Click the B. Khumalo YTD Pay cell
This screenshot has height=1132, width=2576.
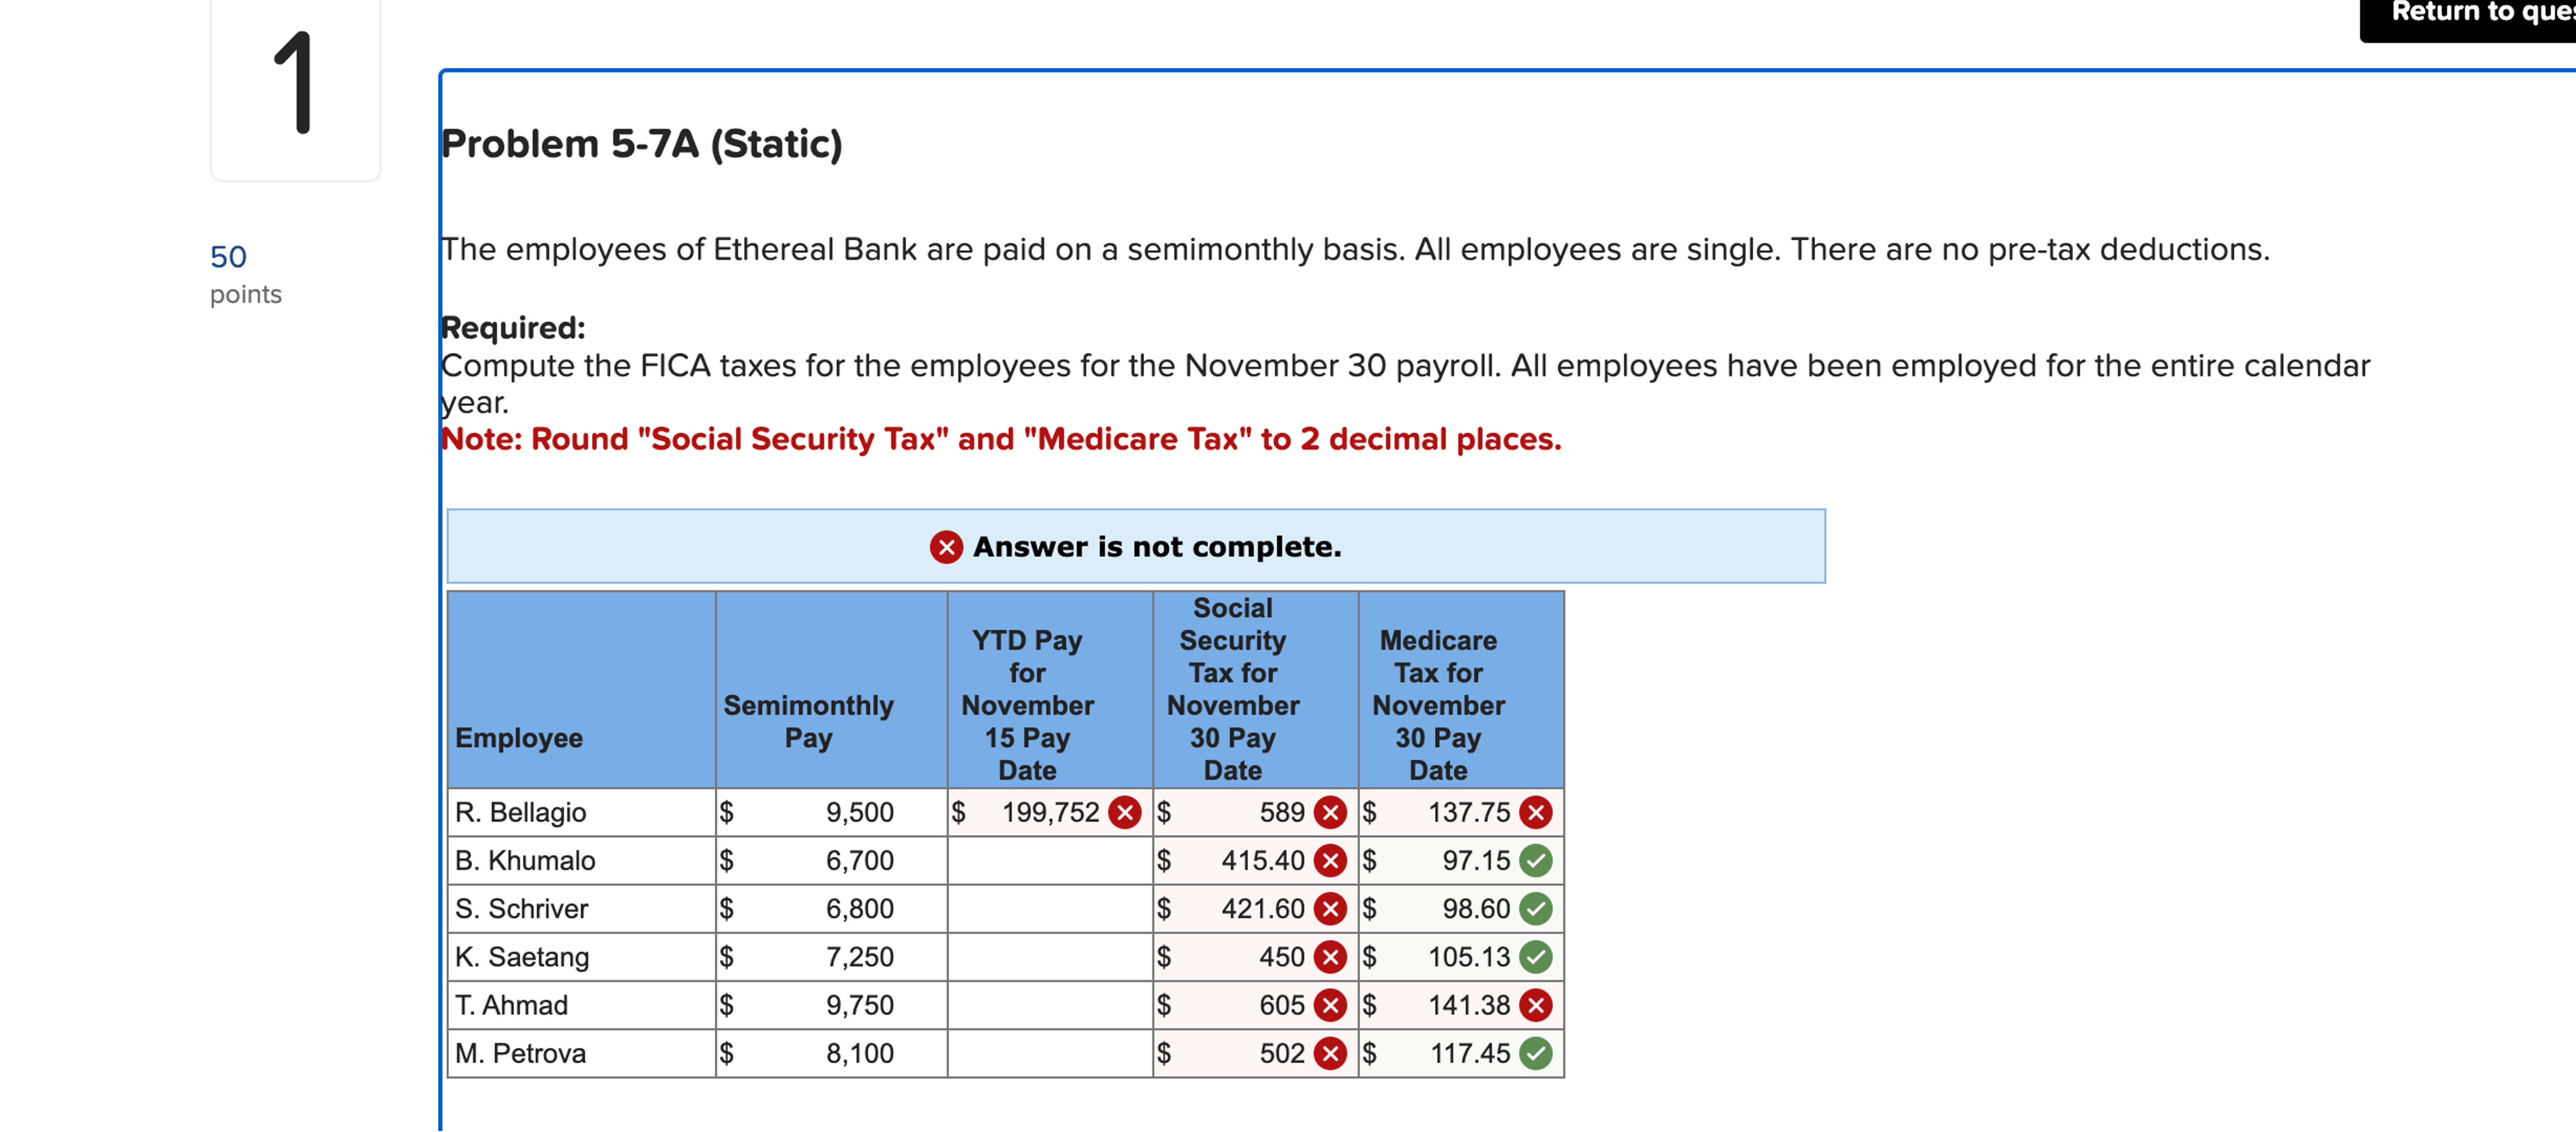pyautogui.click(x=1049, y=860)
